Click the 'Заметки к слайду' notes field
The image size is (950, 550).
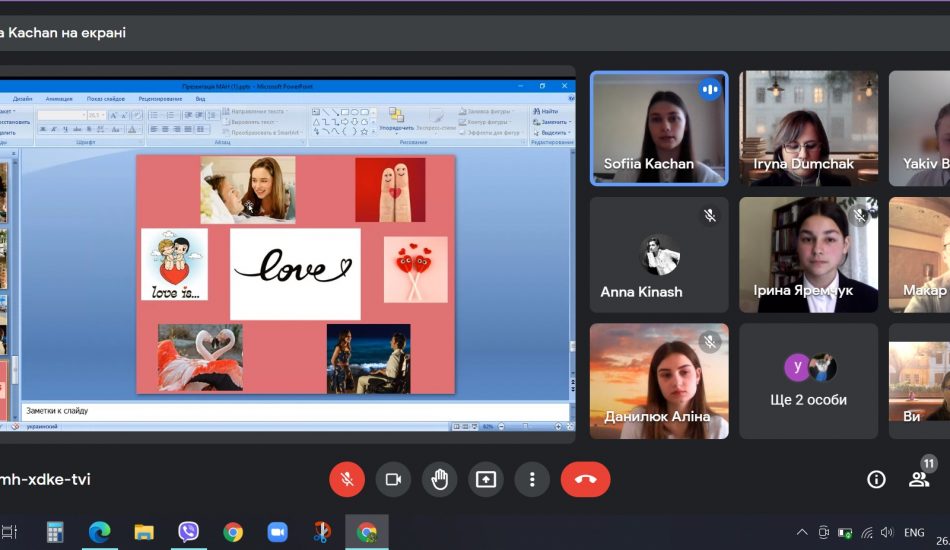(x=295, y=411)
